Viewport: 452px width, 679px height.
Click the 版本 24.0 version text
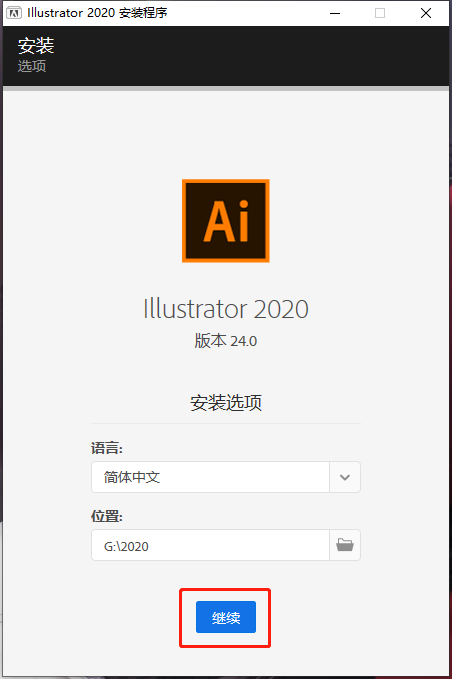click(226, 341)
